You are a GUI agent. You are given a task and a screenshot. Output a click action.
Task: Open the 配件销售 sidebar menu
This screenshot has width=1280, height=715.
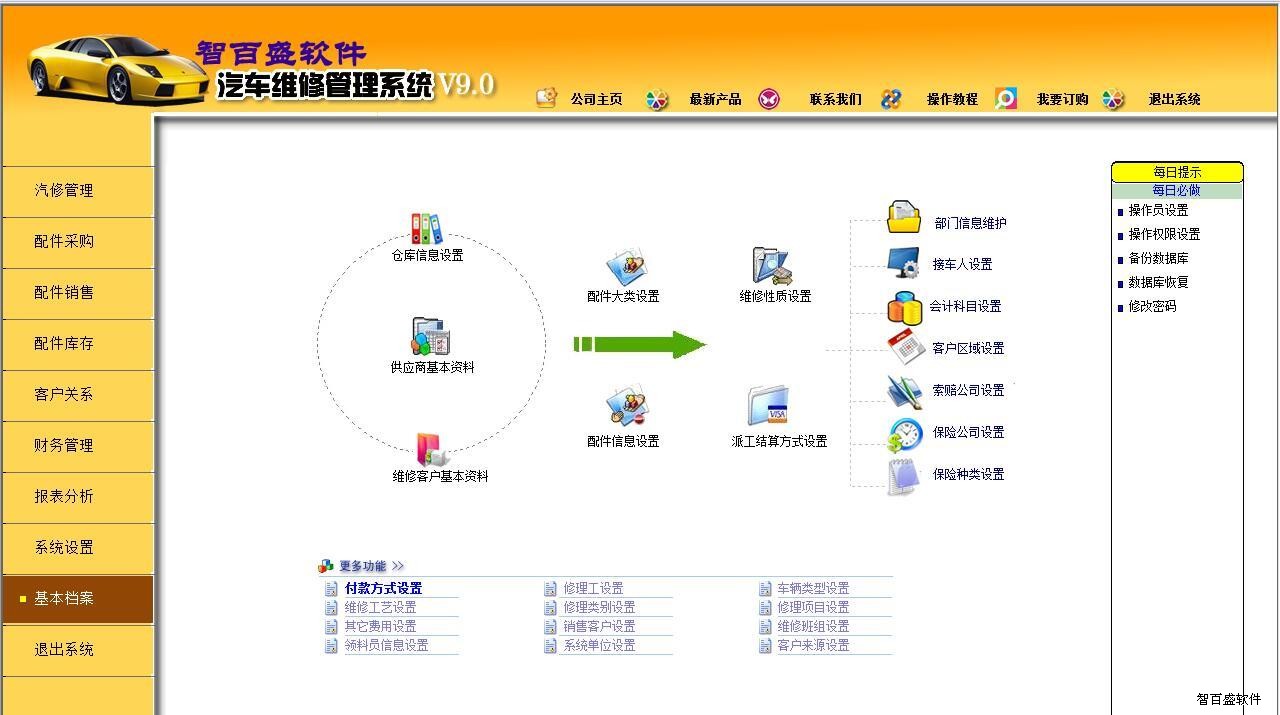77,293
